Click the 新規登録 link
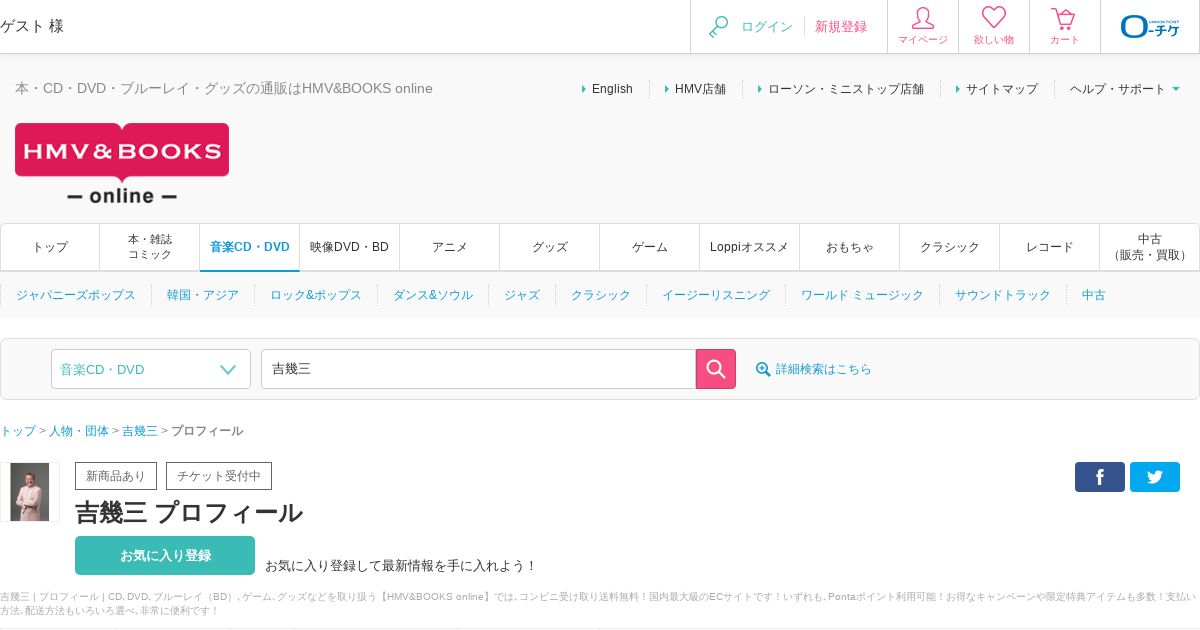Viewport: 1200px width, 630px height. point(841,27)
